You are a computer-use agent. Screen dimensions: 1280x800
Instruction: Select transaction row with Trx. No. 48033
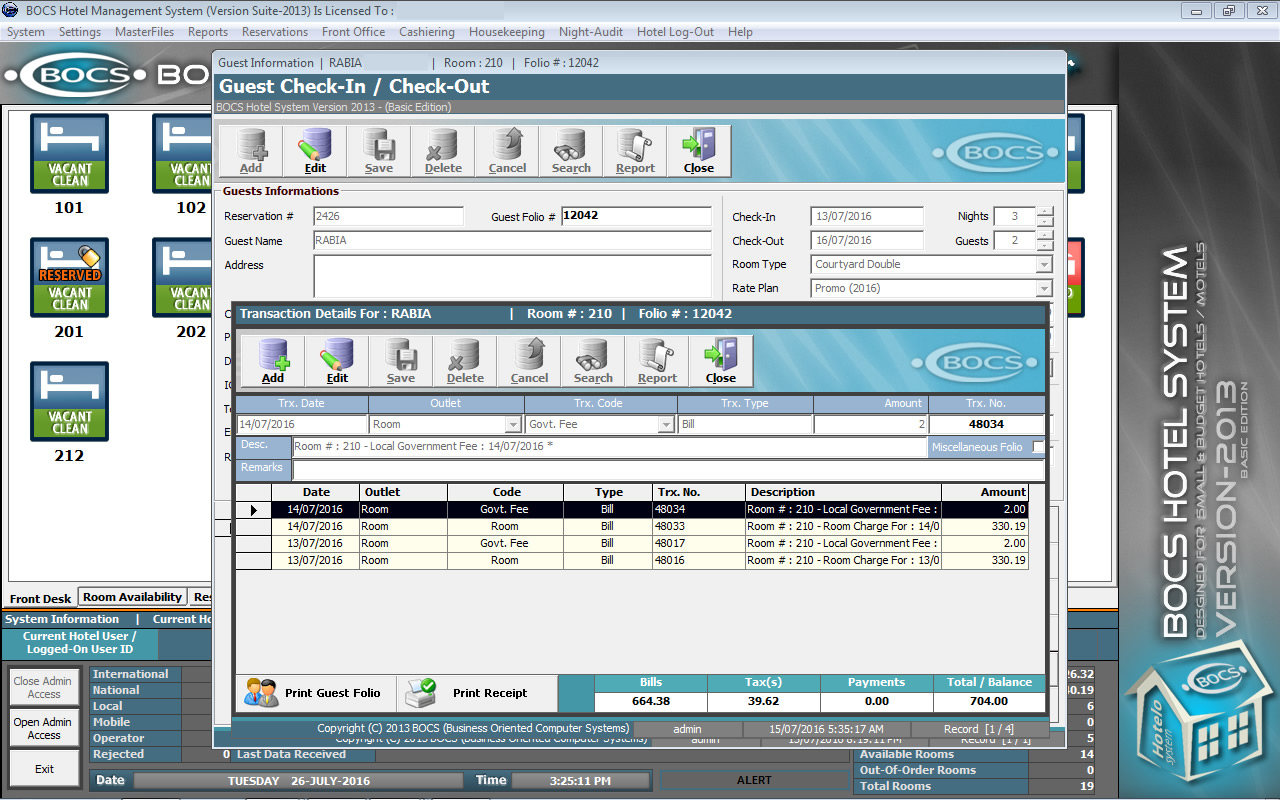[631, 527]
